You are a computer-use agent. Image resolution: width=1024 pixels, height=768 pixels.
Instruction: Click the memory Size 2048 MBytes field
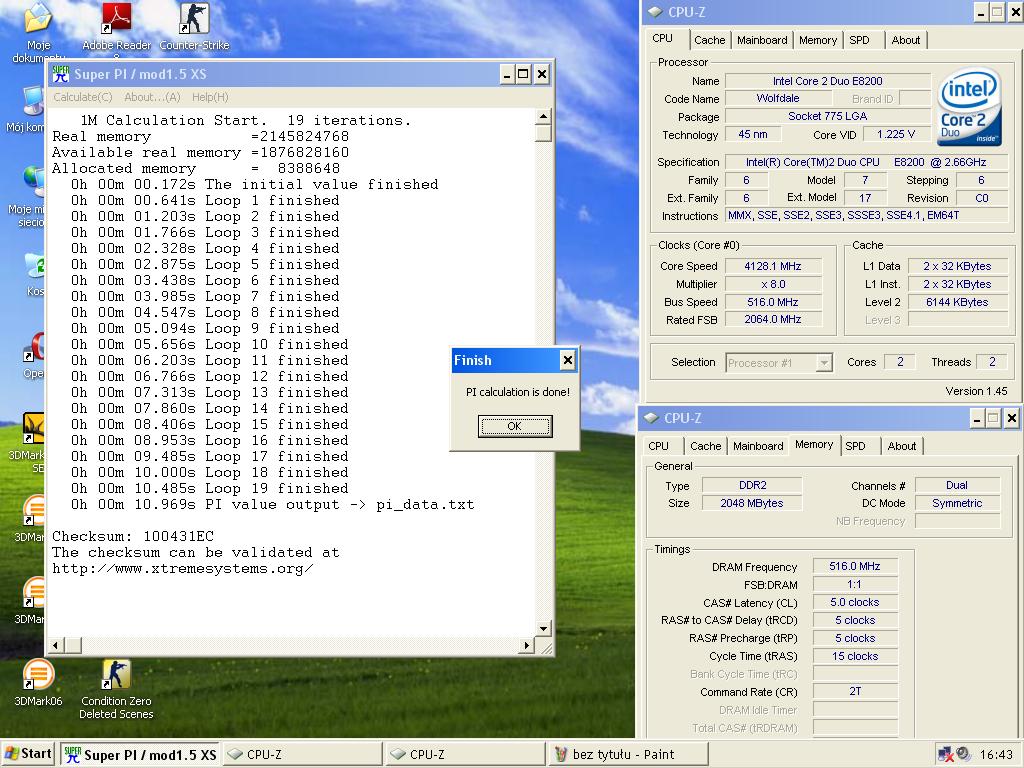click(x=752, y=503)
